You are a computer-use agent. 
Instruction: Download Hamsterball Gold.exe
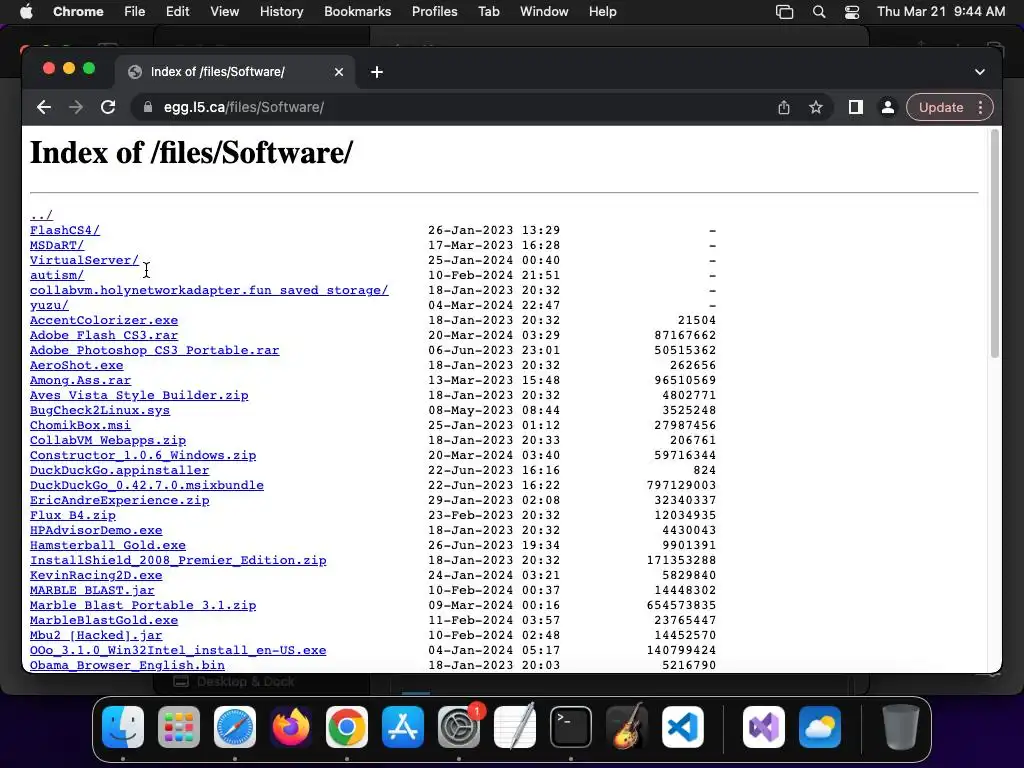point(108,545)
